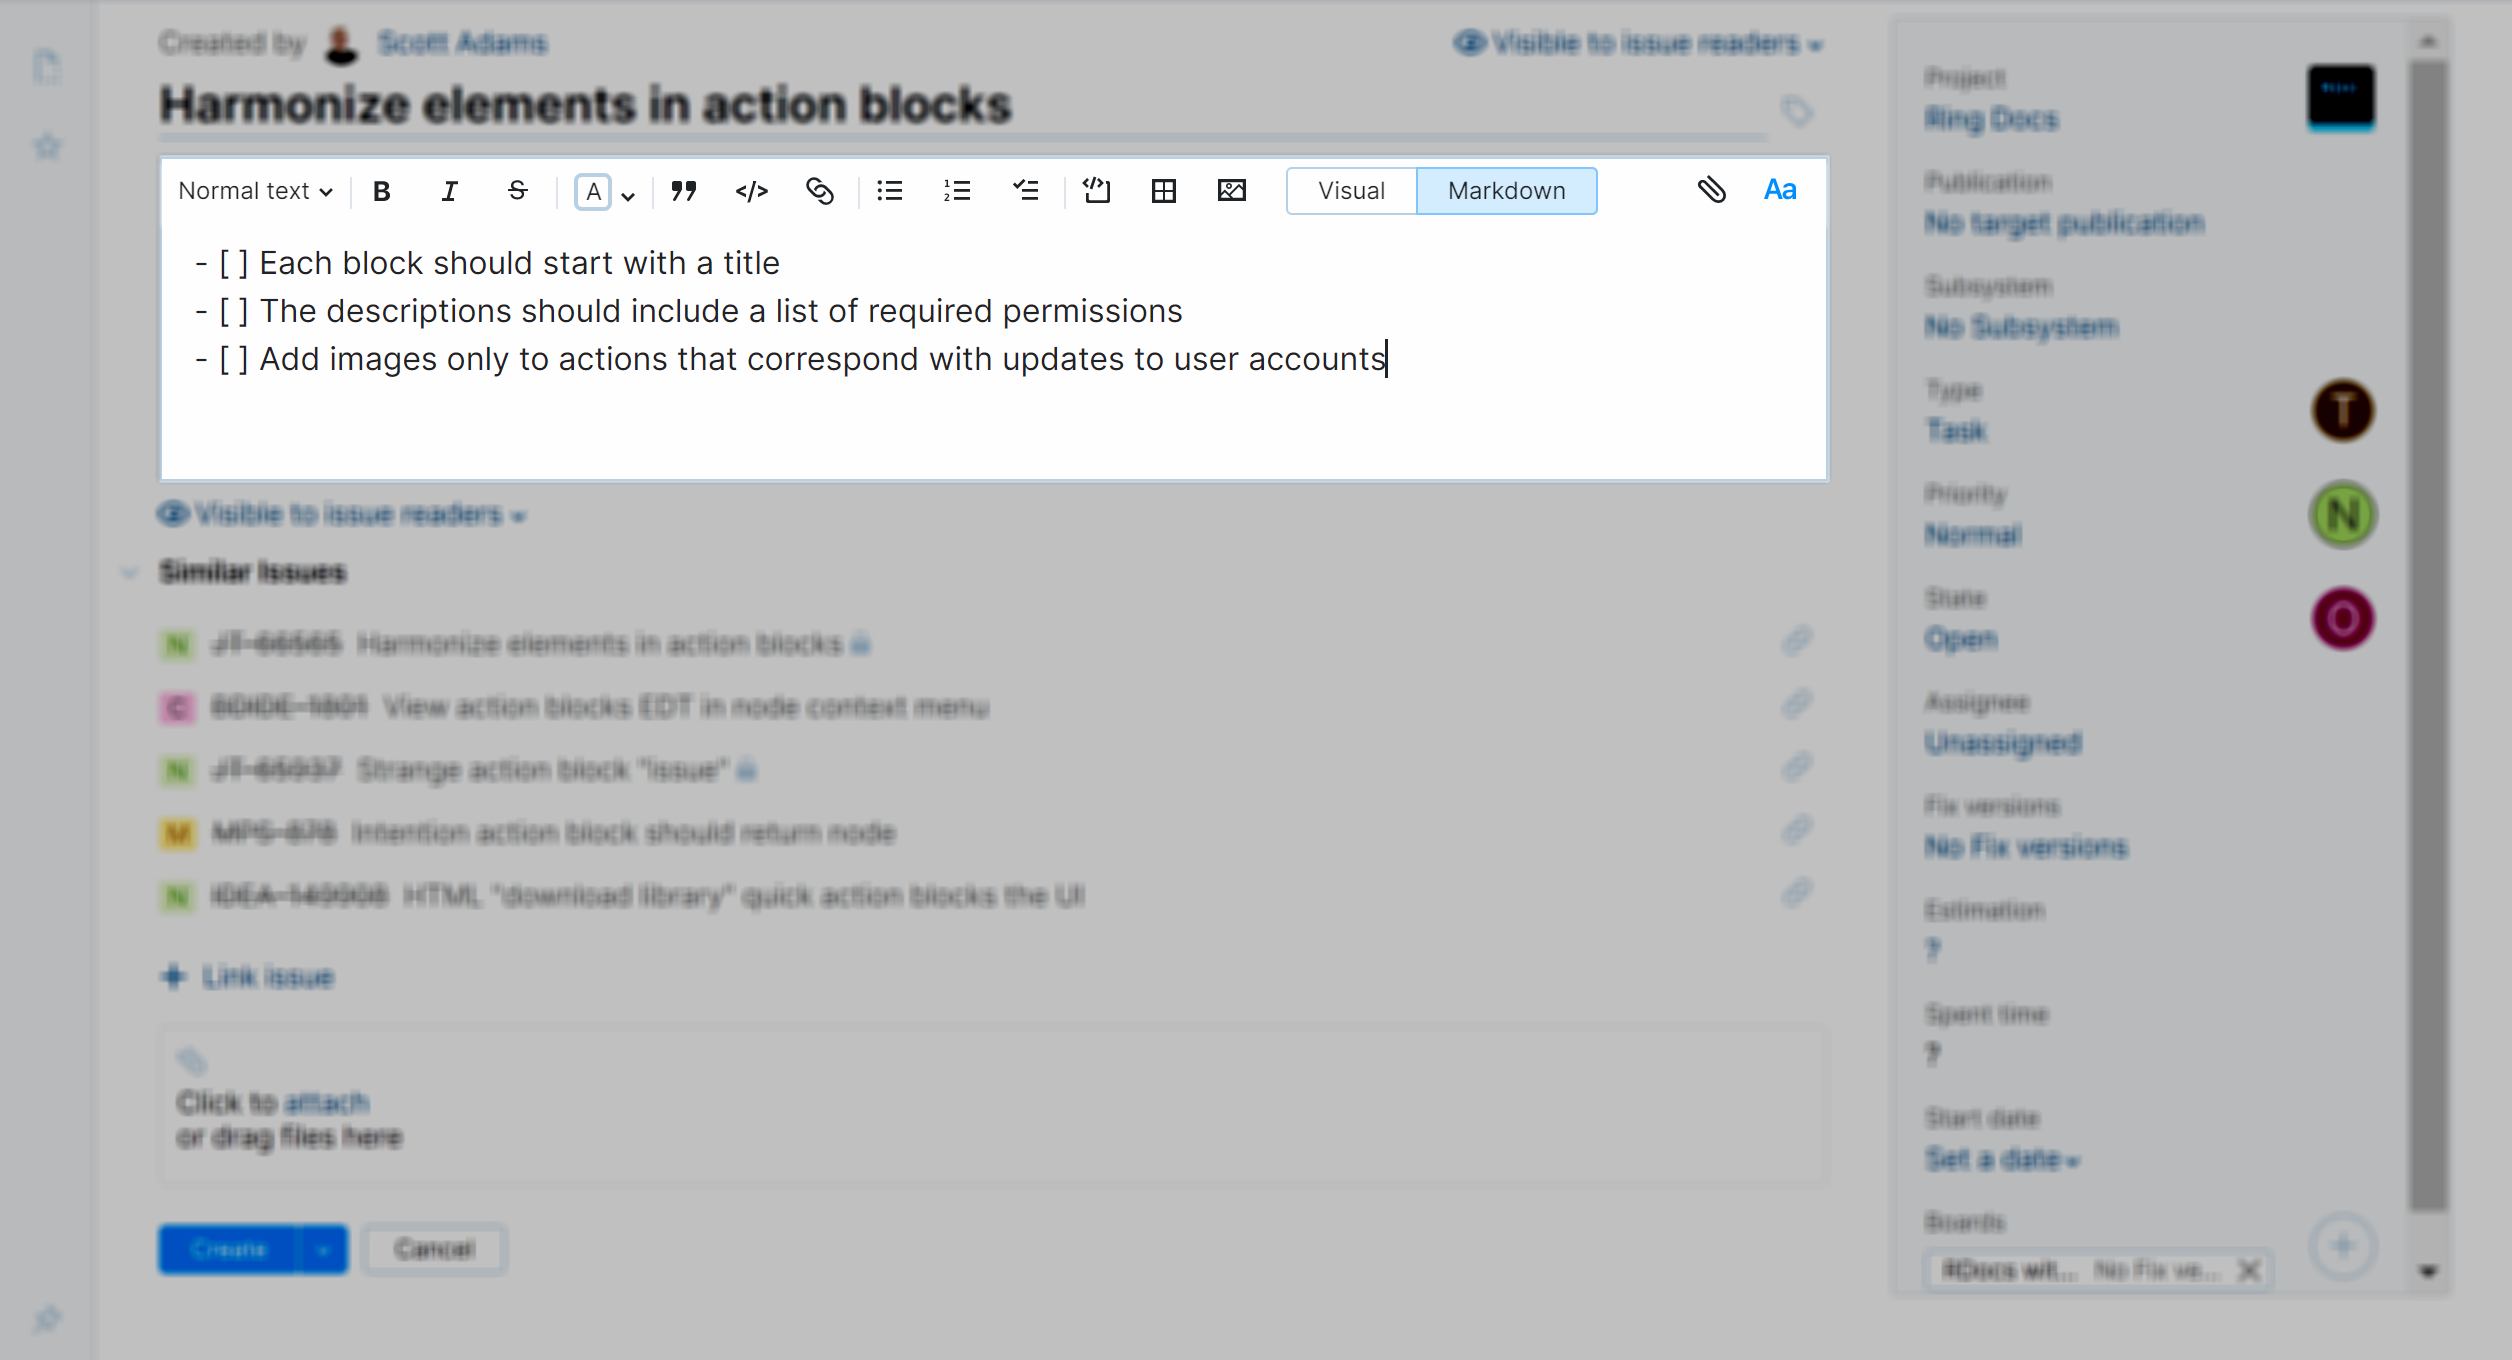The image size is (2512, 1360).
Task: Click the Link issue link
Action: coord(267,977)
